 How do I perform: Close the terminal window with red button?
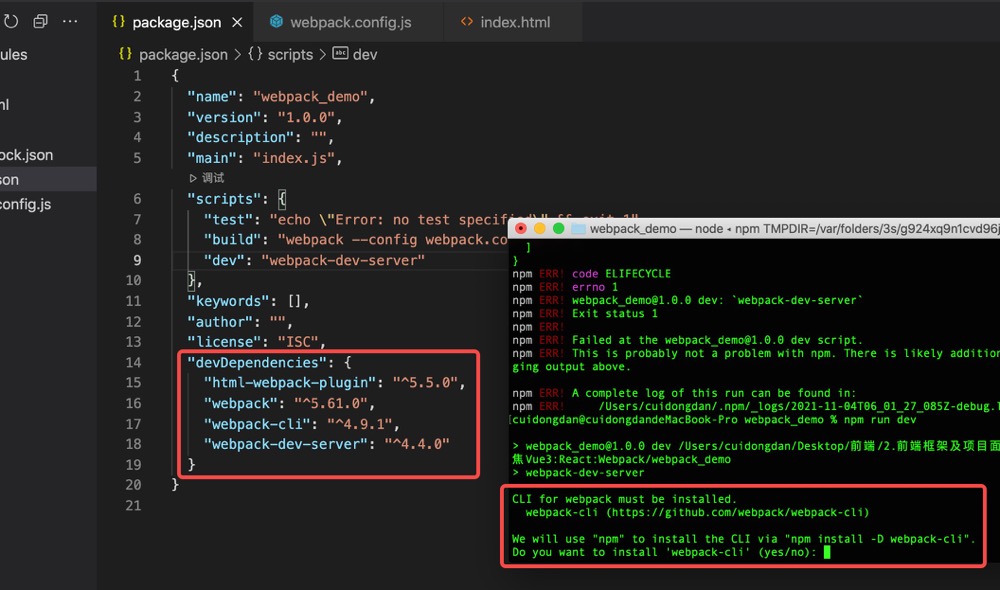tap(520, 228)
